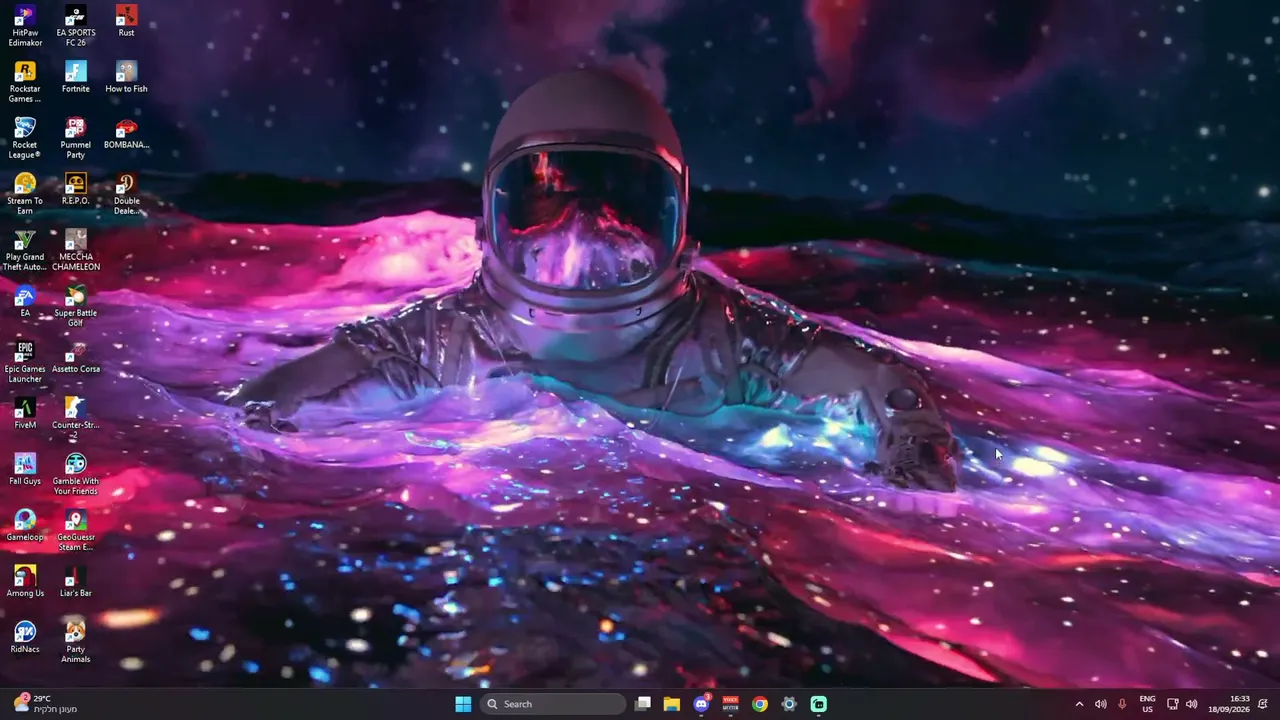
Task: Select Gamble With Your Friends icon
Action: [x=76, y=474]
